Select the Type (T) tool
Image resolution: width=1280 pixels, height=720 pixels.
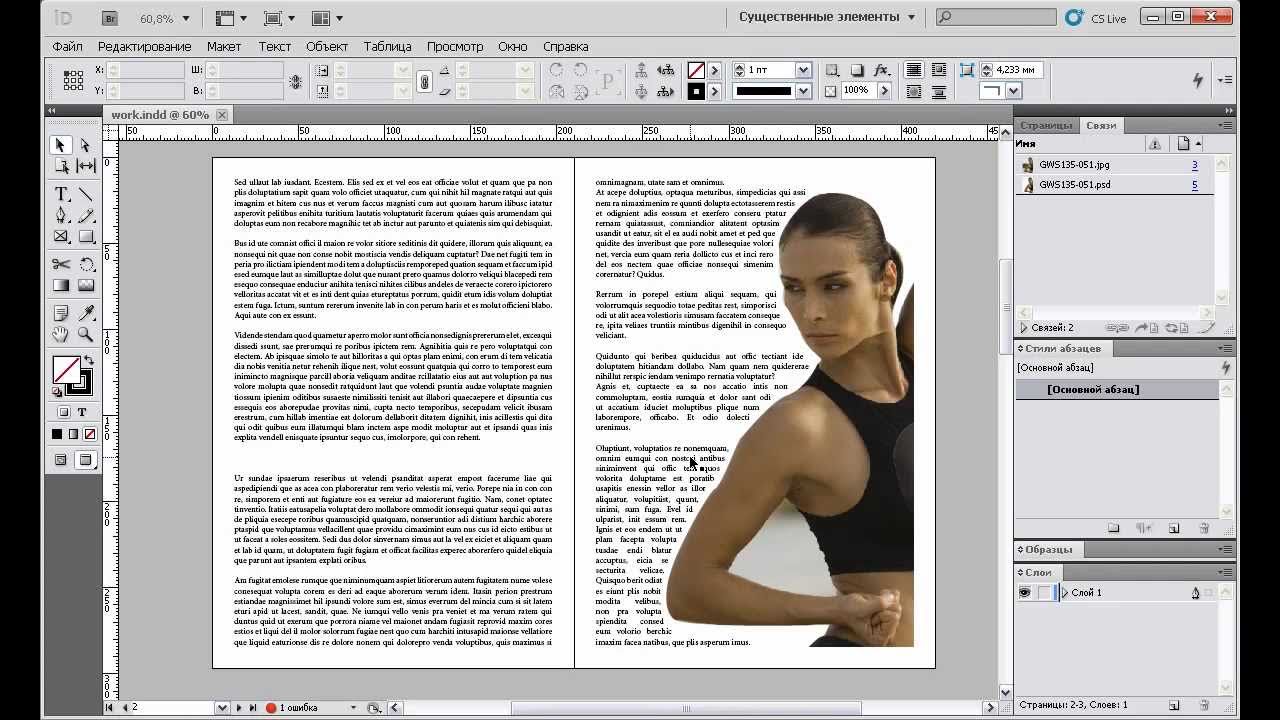tap(61, 194)
